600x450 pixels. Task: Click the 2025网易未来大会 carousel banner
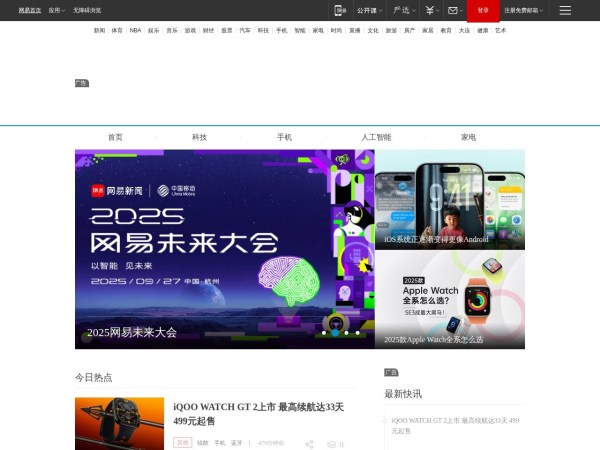coord(225,249)
